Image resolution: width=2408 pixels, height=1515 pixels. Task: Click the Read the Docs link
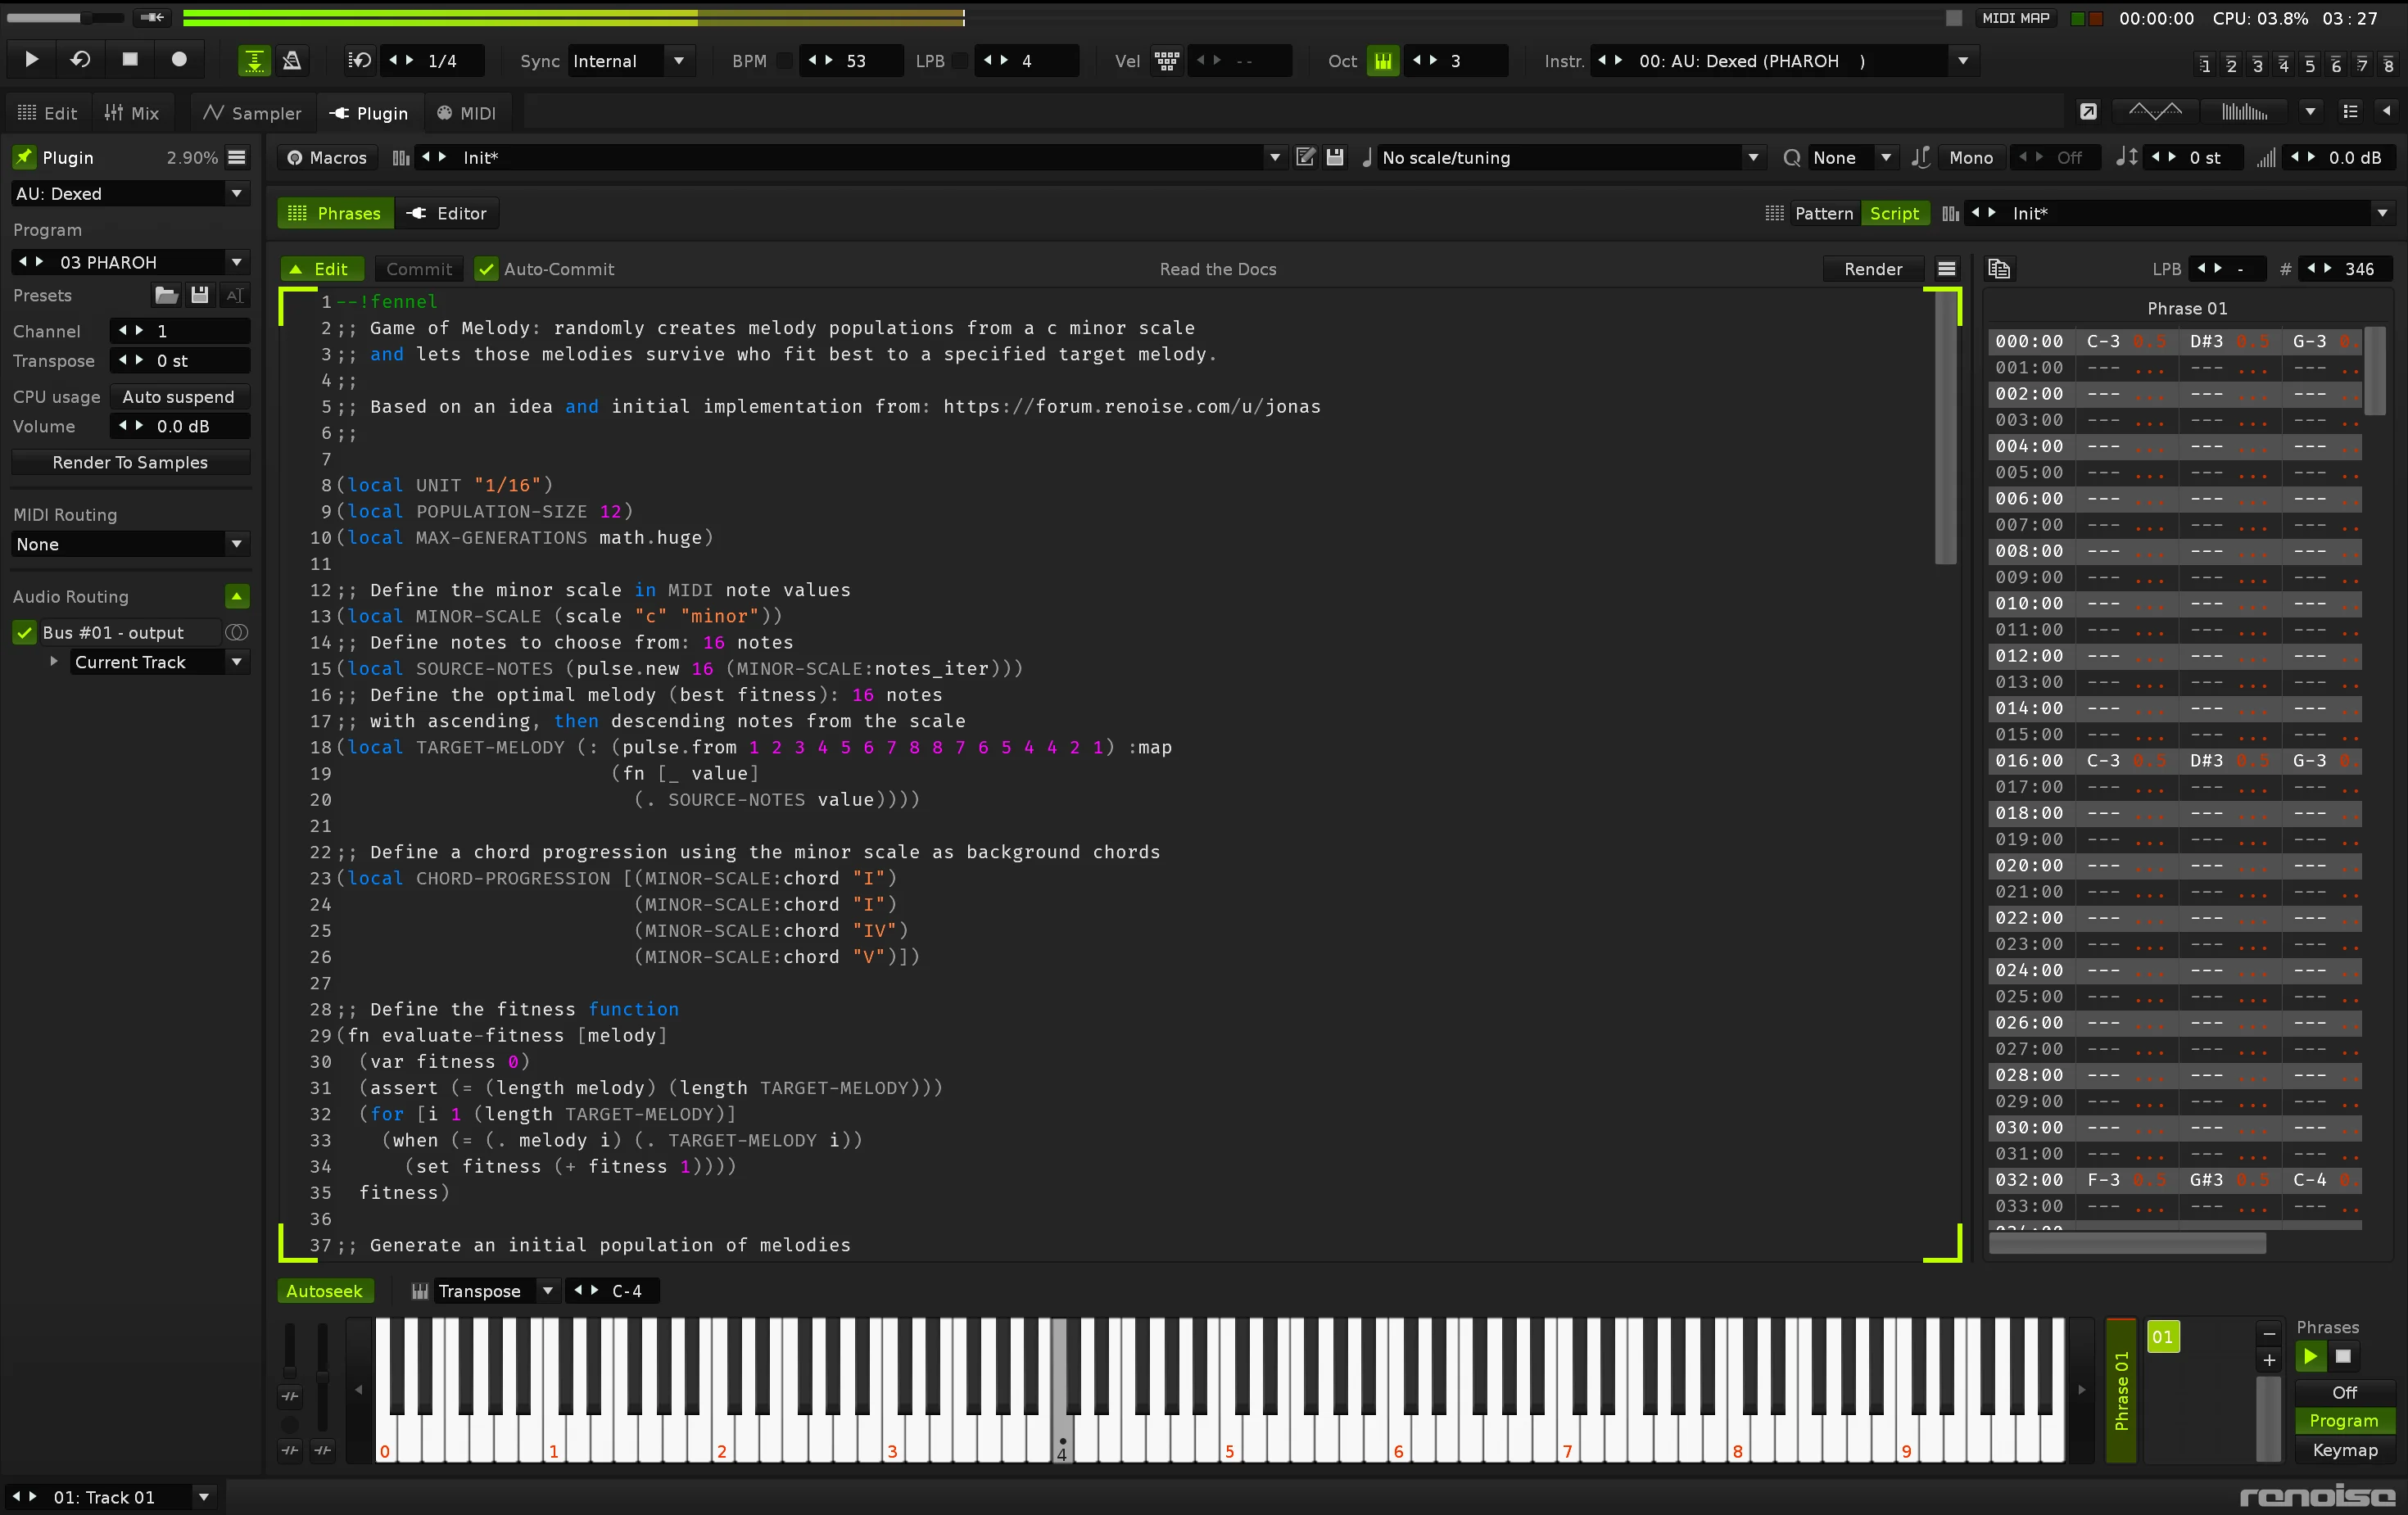click(x=1217, y=268)
